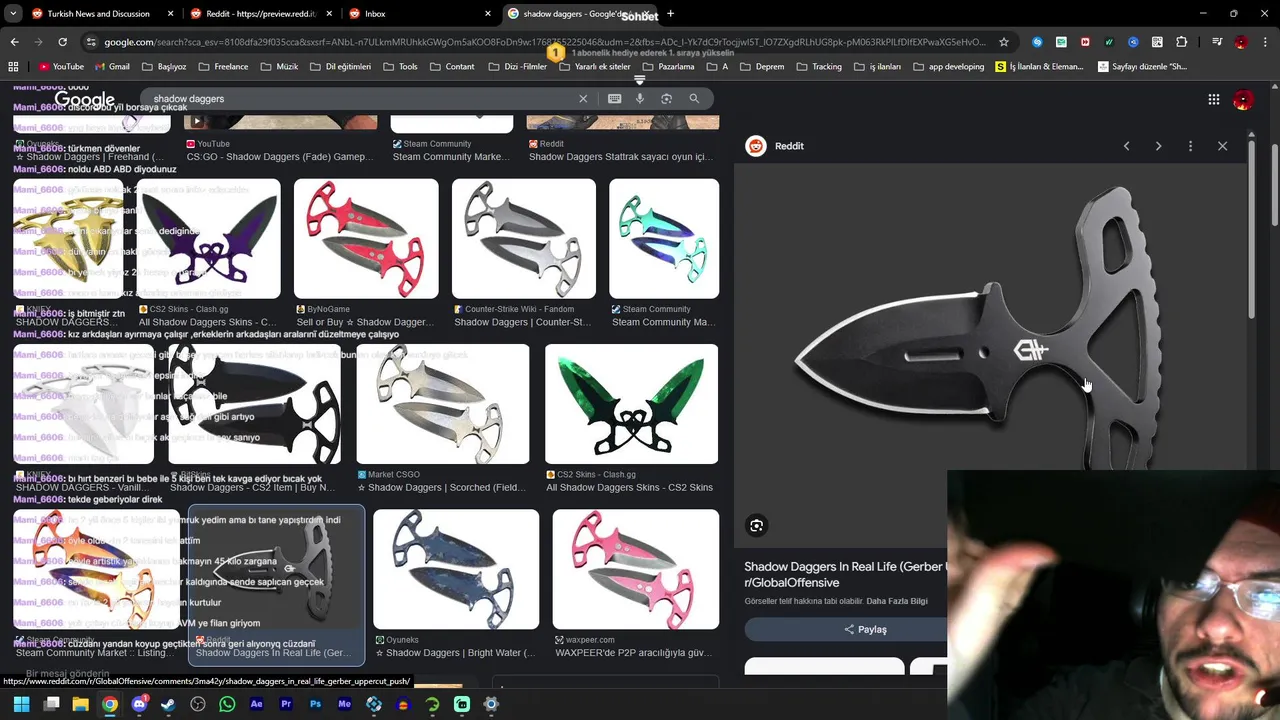The height and width of the screenshot is (720, 1280).
Task: Open the Counter-Strike Wiki Fandom daggers thumbnail
Action: 524,239
